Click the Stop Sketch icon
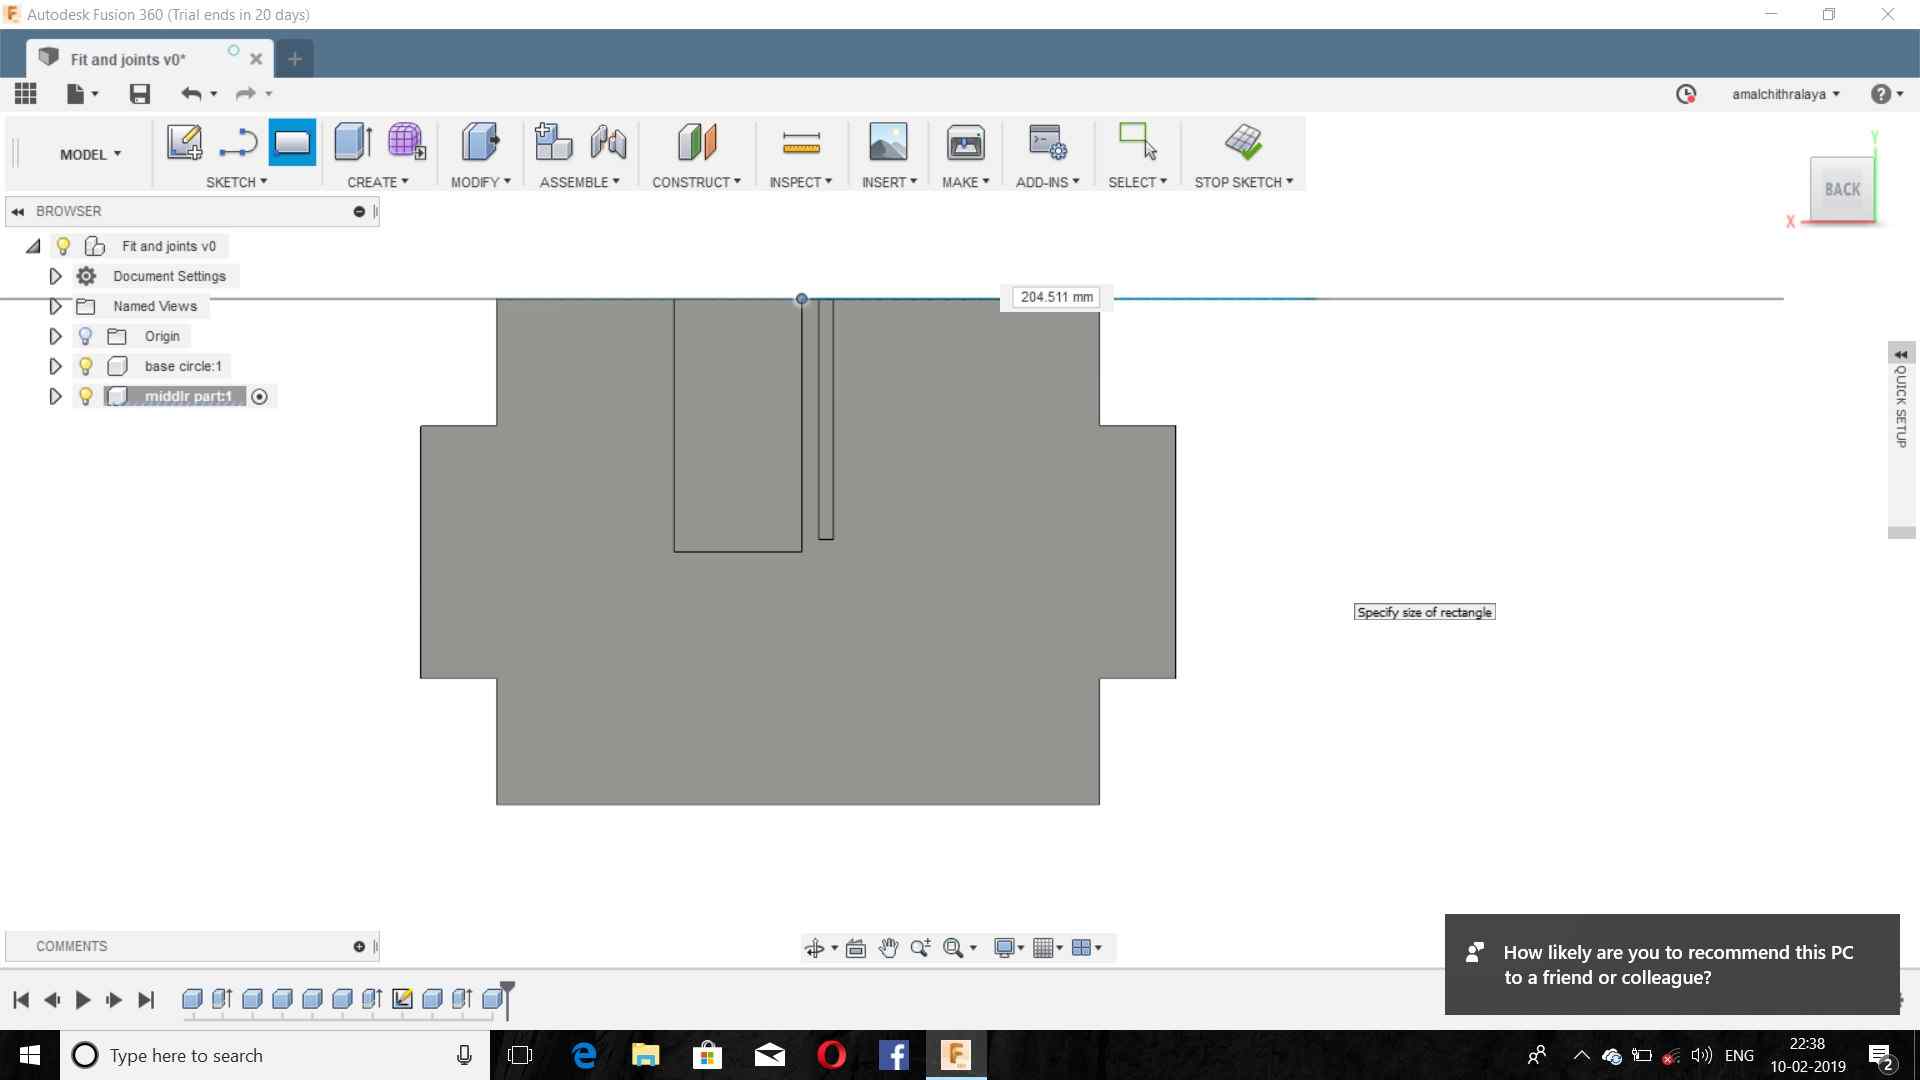Screen dimensions: 1920x1080 pyautogui.click(x=1243, y=142)
